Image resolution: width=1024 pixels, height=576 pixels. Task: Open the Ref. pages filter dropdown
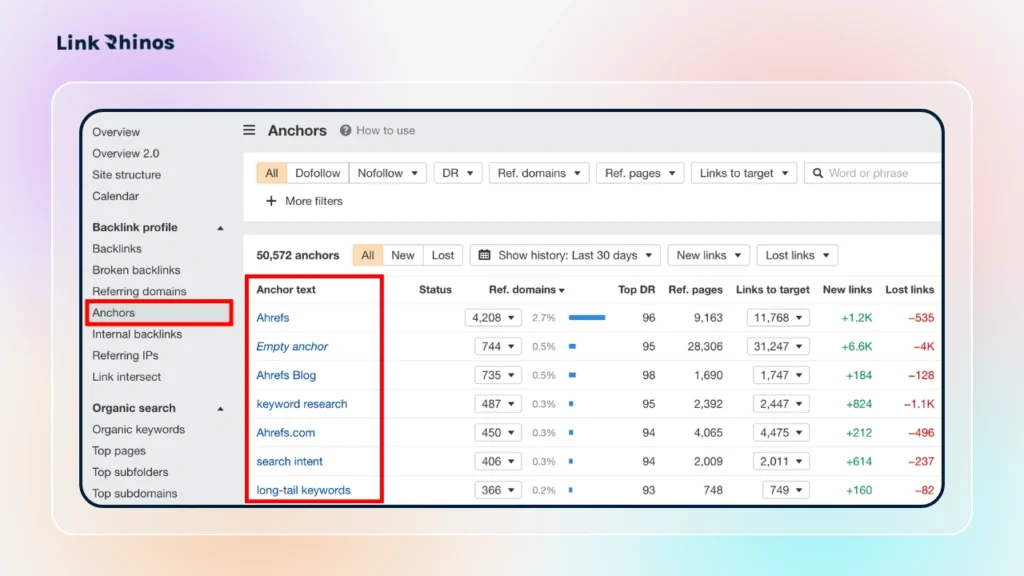tap(640, 173)
